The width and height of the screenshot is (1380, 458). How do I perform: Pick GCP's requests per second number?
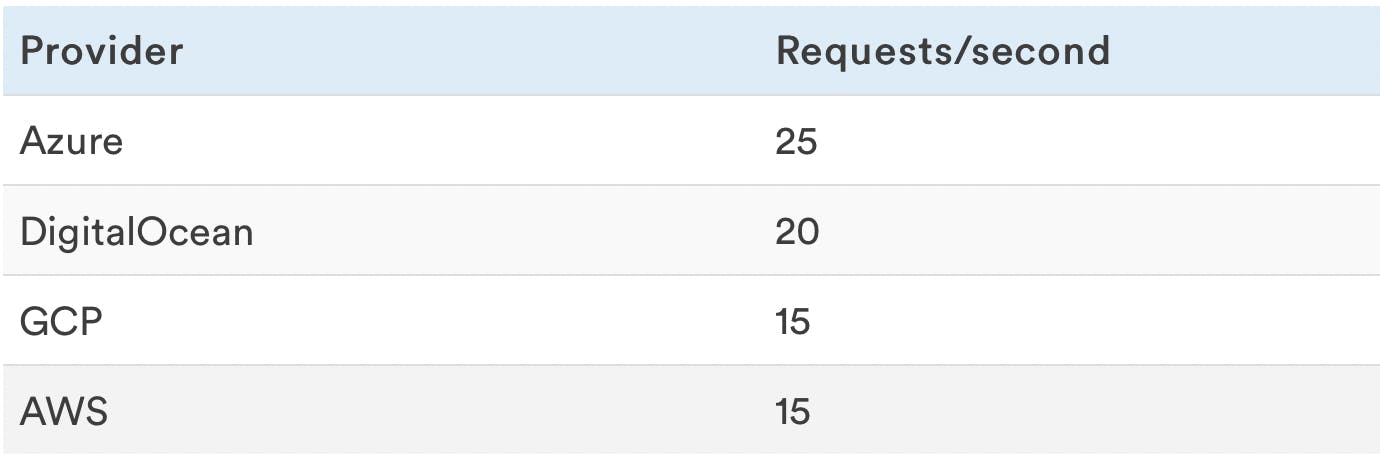coord(793,321)
